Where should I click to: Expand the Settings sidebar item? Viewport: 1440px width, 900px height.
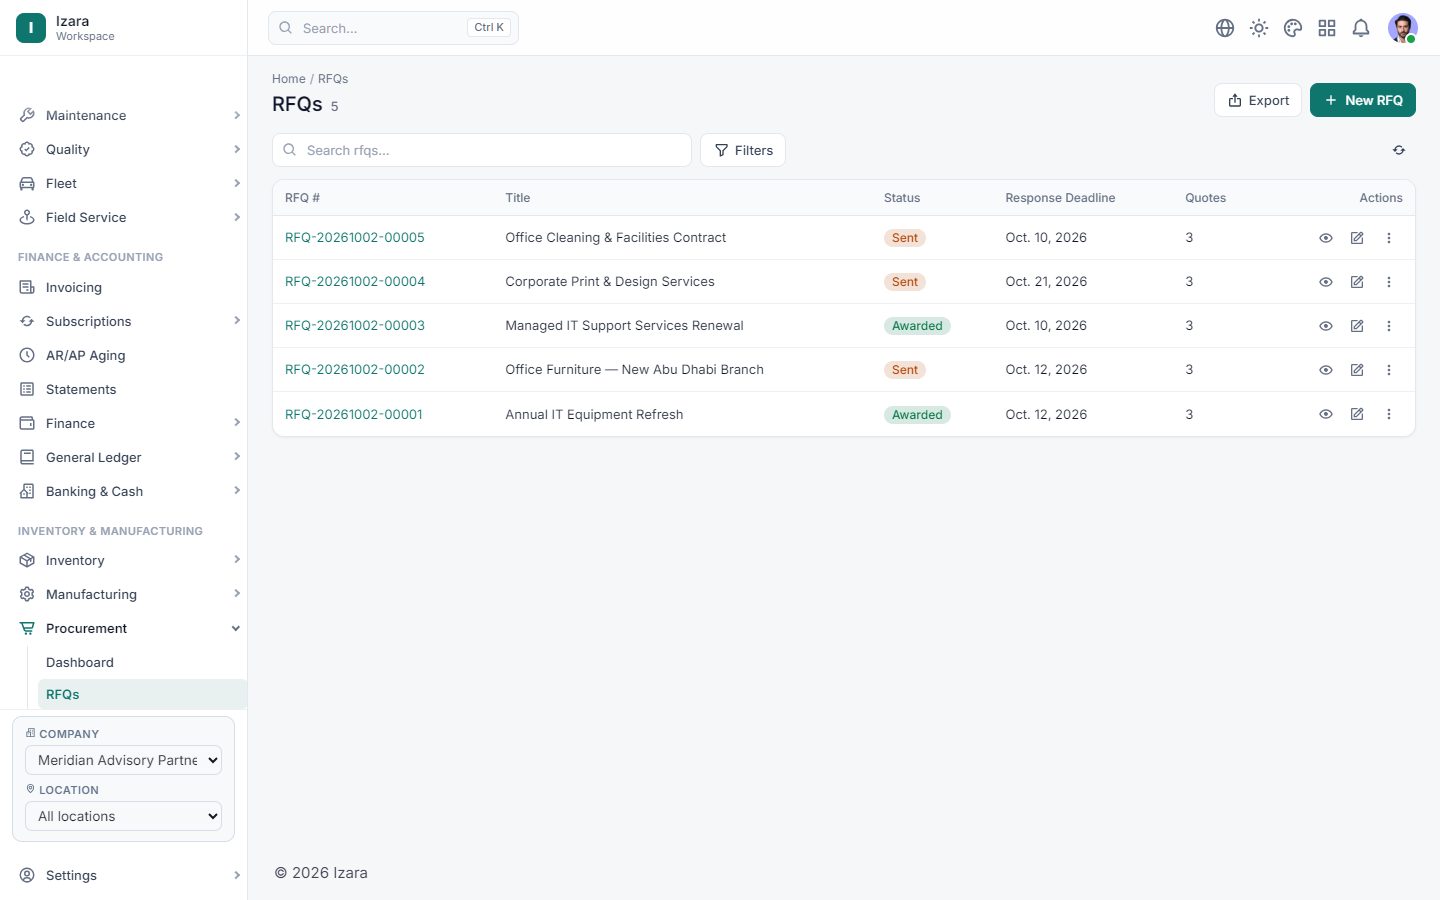pyautogui.click(x=129, y=875)
